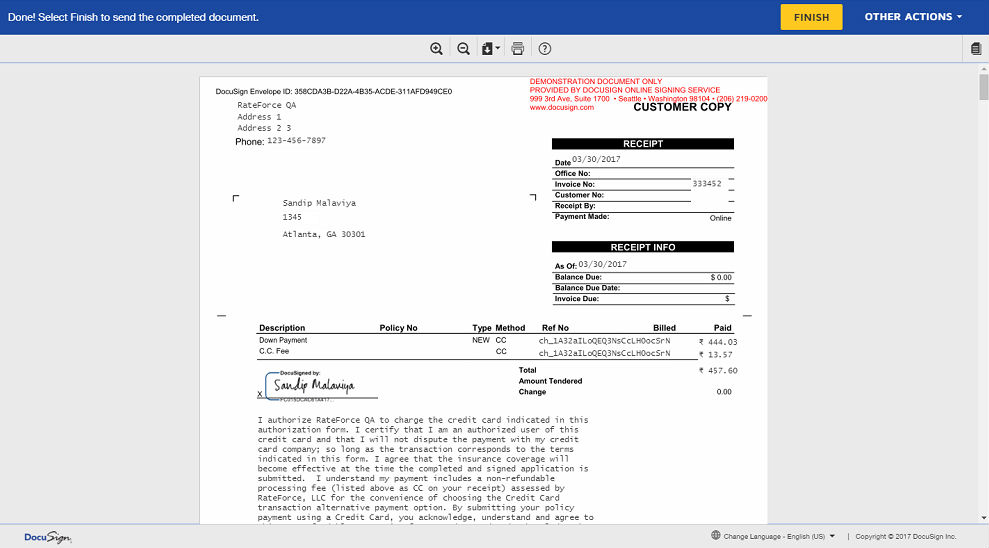Click the Change amount 0.00
Viewport: 989px width, 548px height.
[724, 392]
